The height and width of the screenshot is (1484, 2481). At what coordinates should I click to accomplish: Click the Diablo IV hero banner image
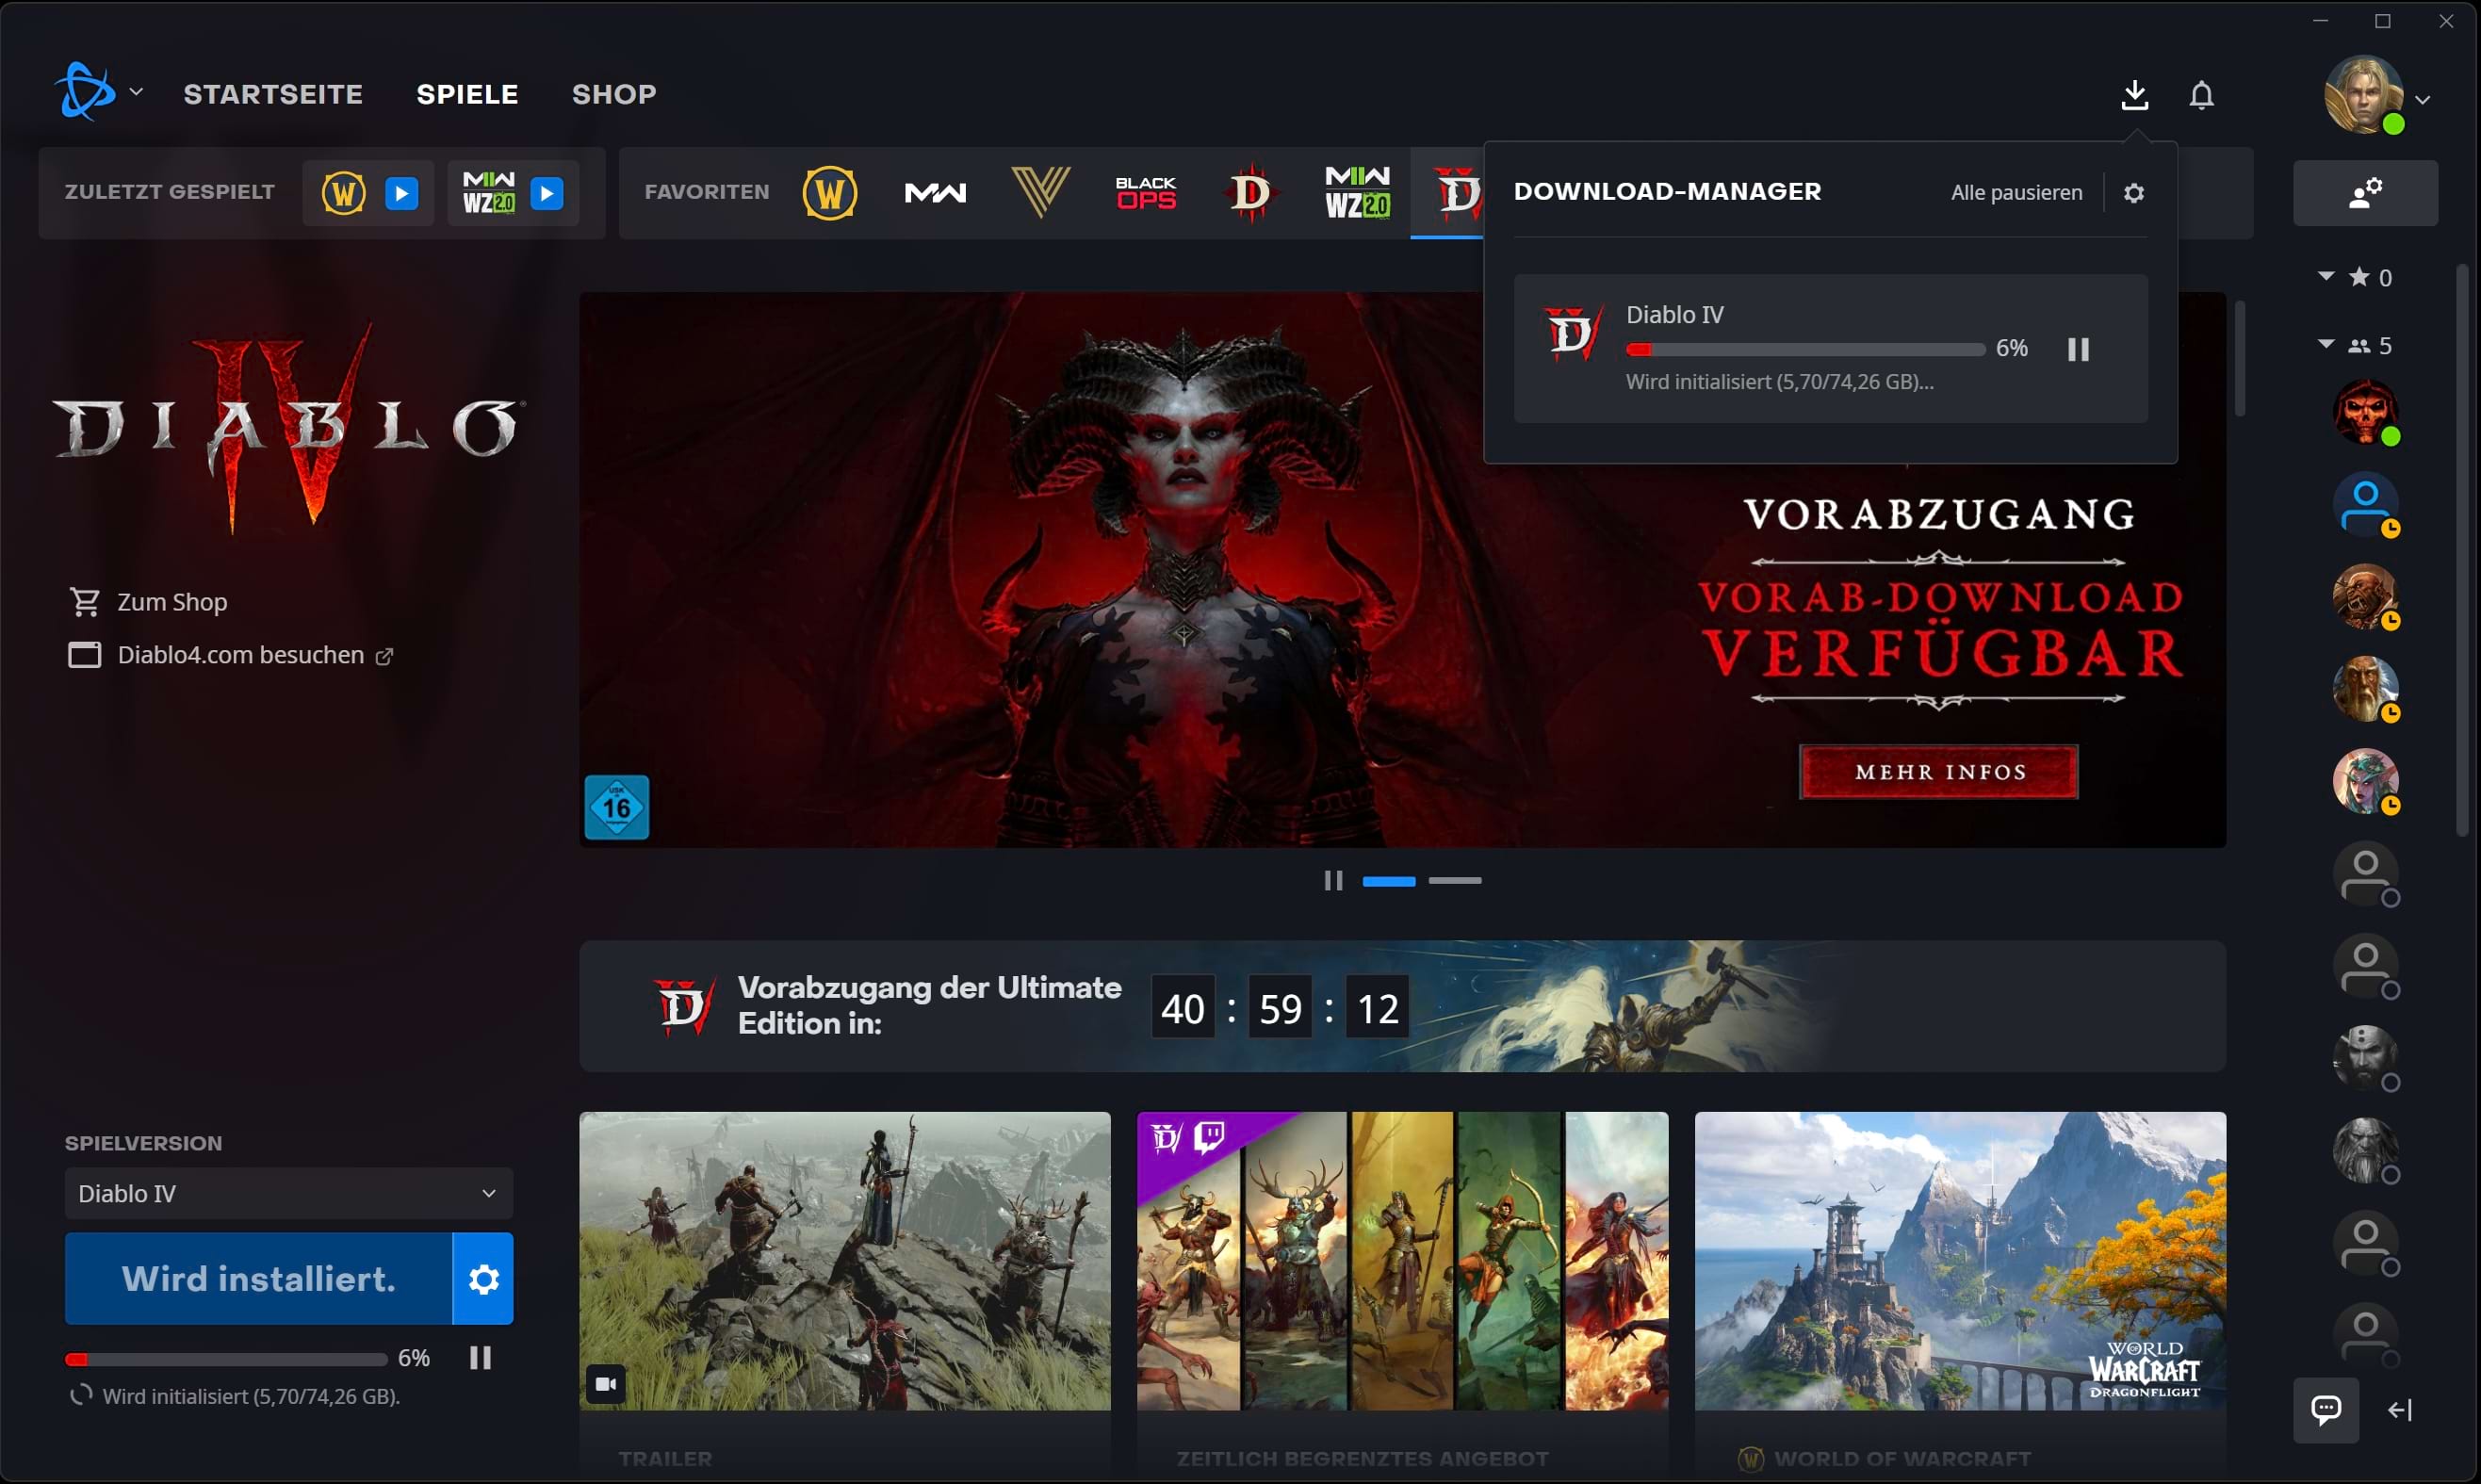click(1402, 570)
